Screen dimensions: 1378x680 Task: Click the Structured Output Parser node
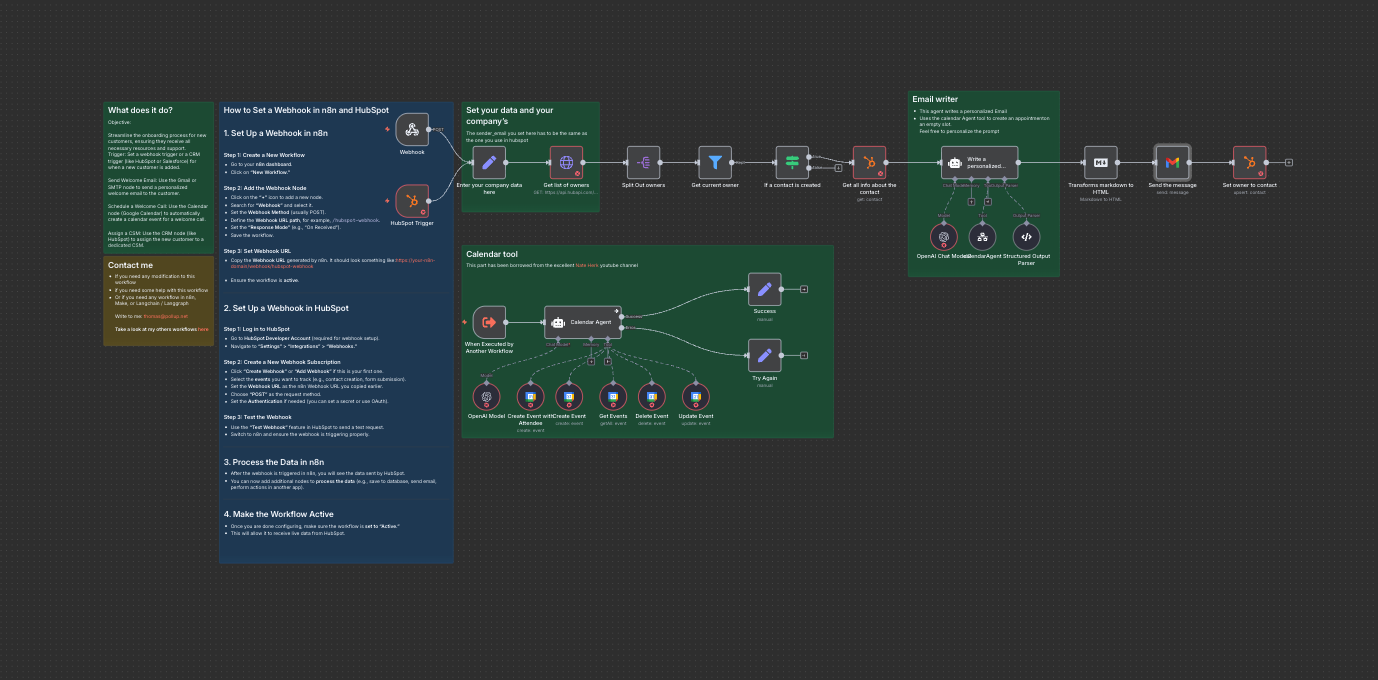point(1026,237)
